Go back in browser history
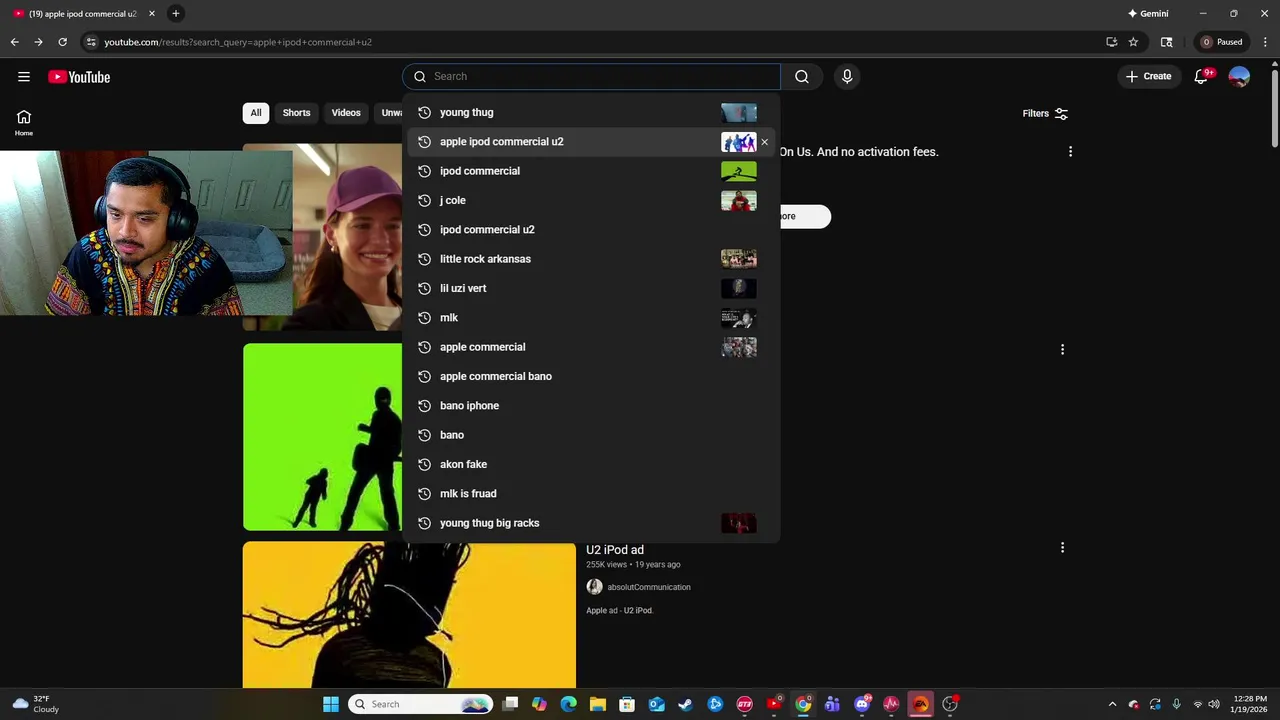The image size is (1280, 720). coord(14,42)
